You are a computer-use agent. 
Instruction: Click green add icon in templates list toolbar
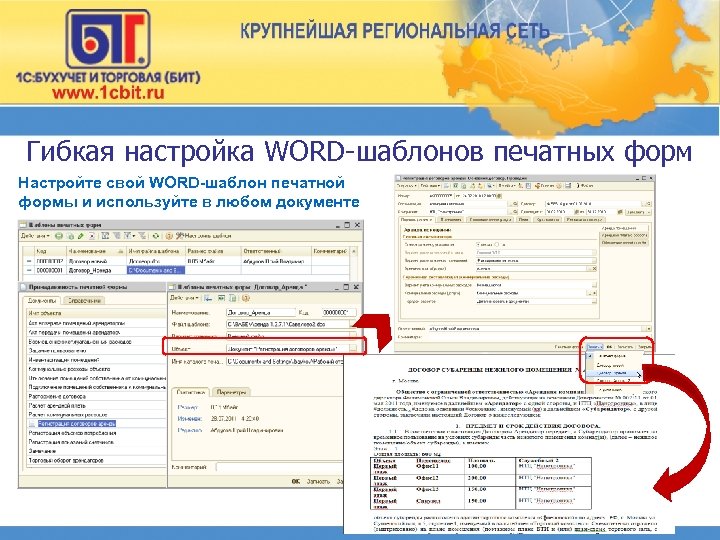[59, 236]
